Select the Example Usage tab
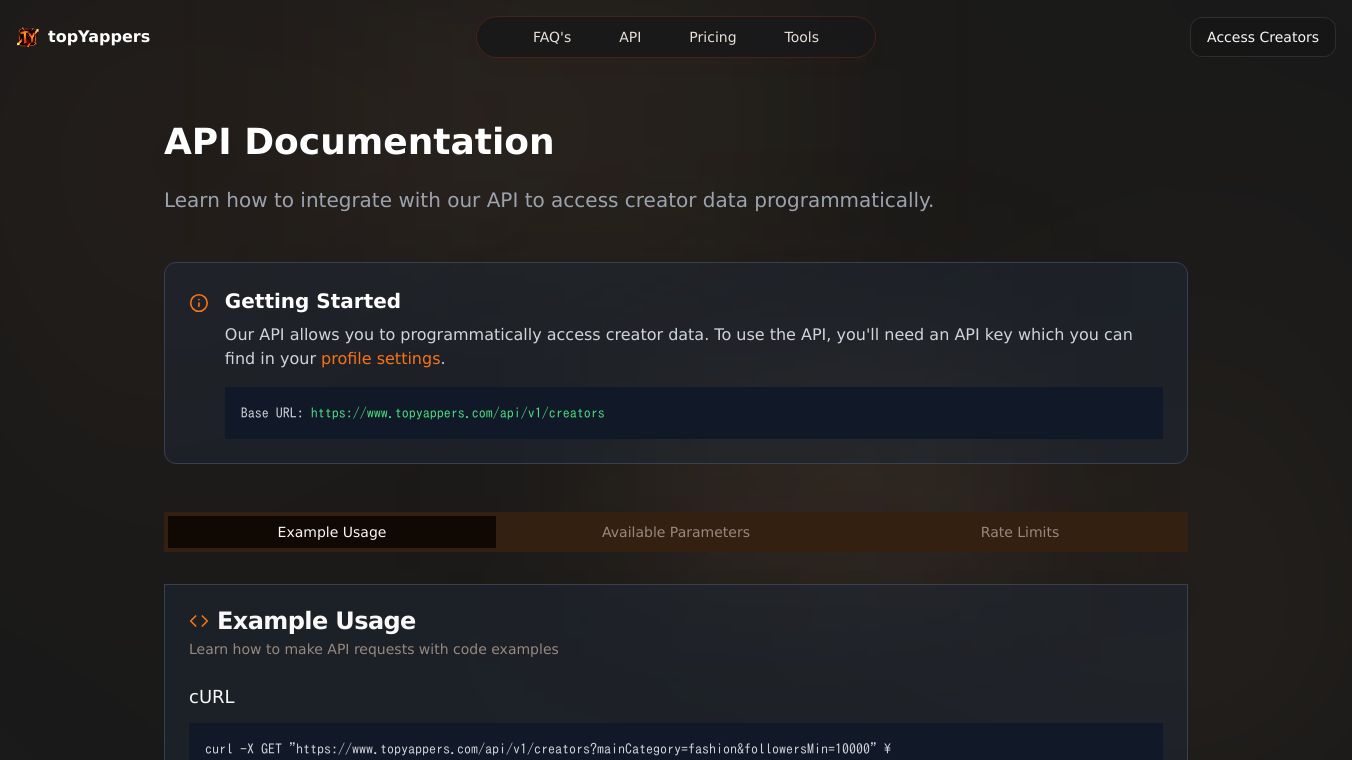 click(332, 532)
